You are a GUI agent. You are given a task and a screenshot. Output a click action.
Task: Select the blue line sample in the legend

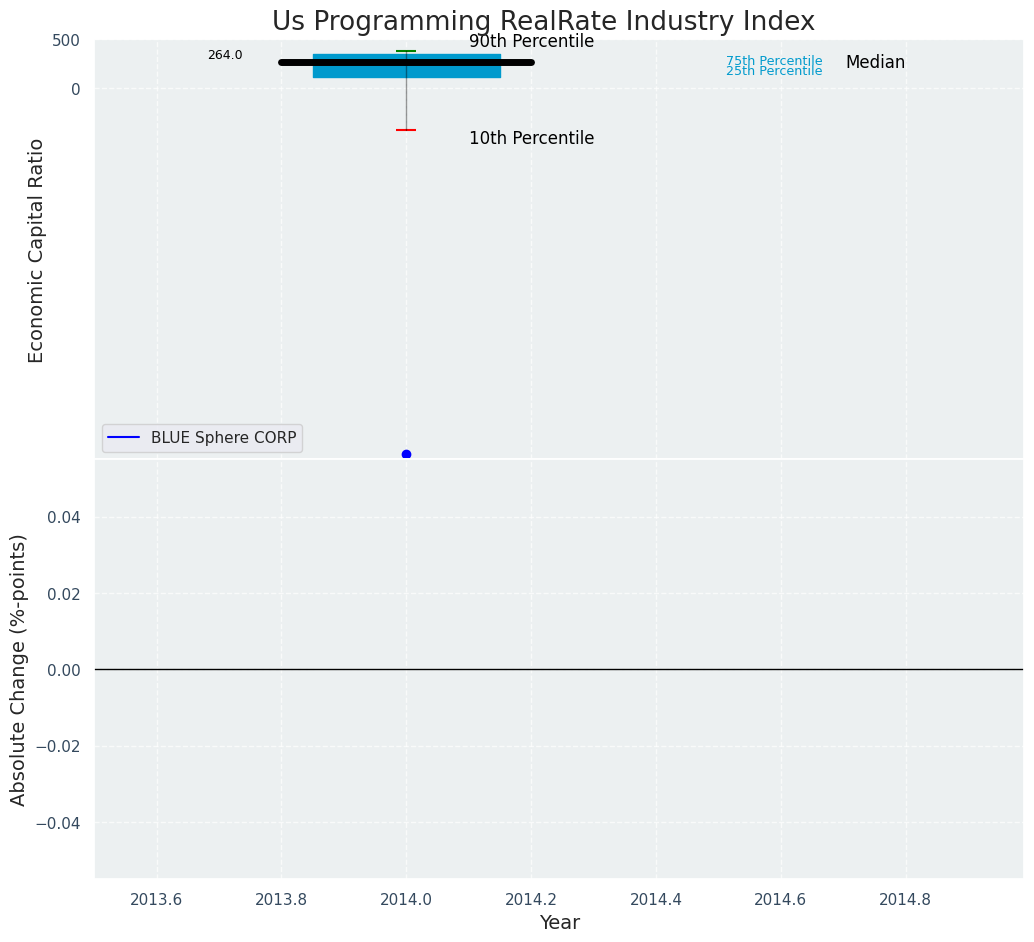pos(124,438)
